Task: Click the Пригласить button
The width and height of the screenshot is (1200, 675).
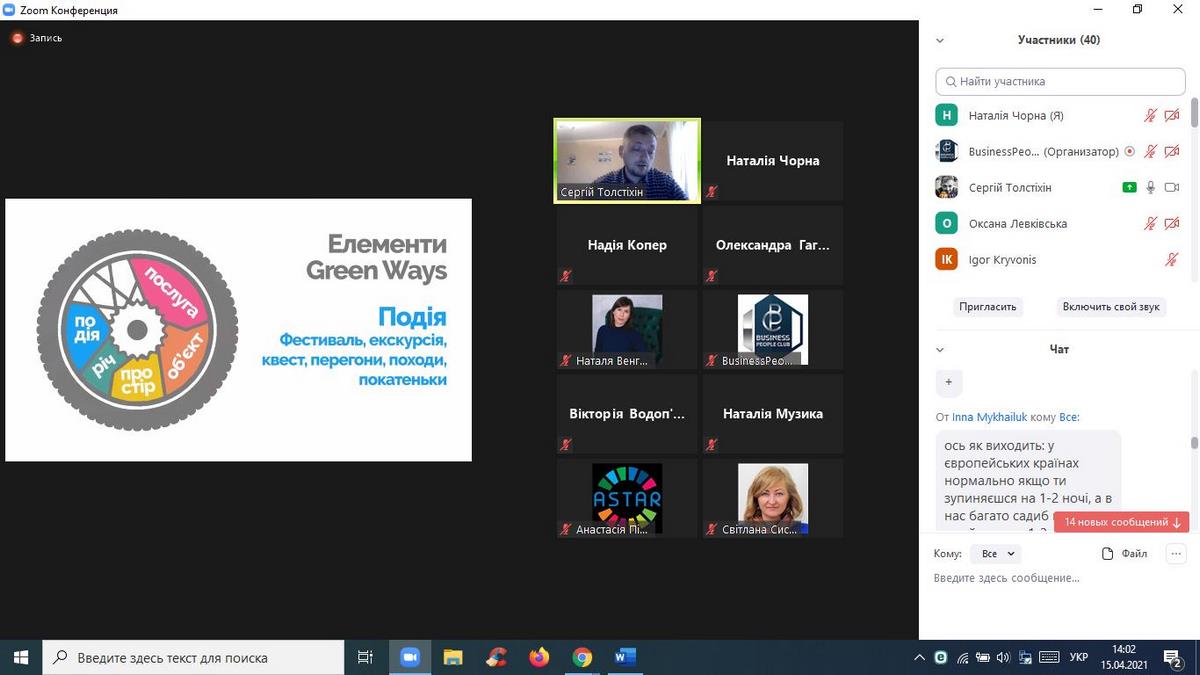Action: pyautogui.click(x=987, y=307)
